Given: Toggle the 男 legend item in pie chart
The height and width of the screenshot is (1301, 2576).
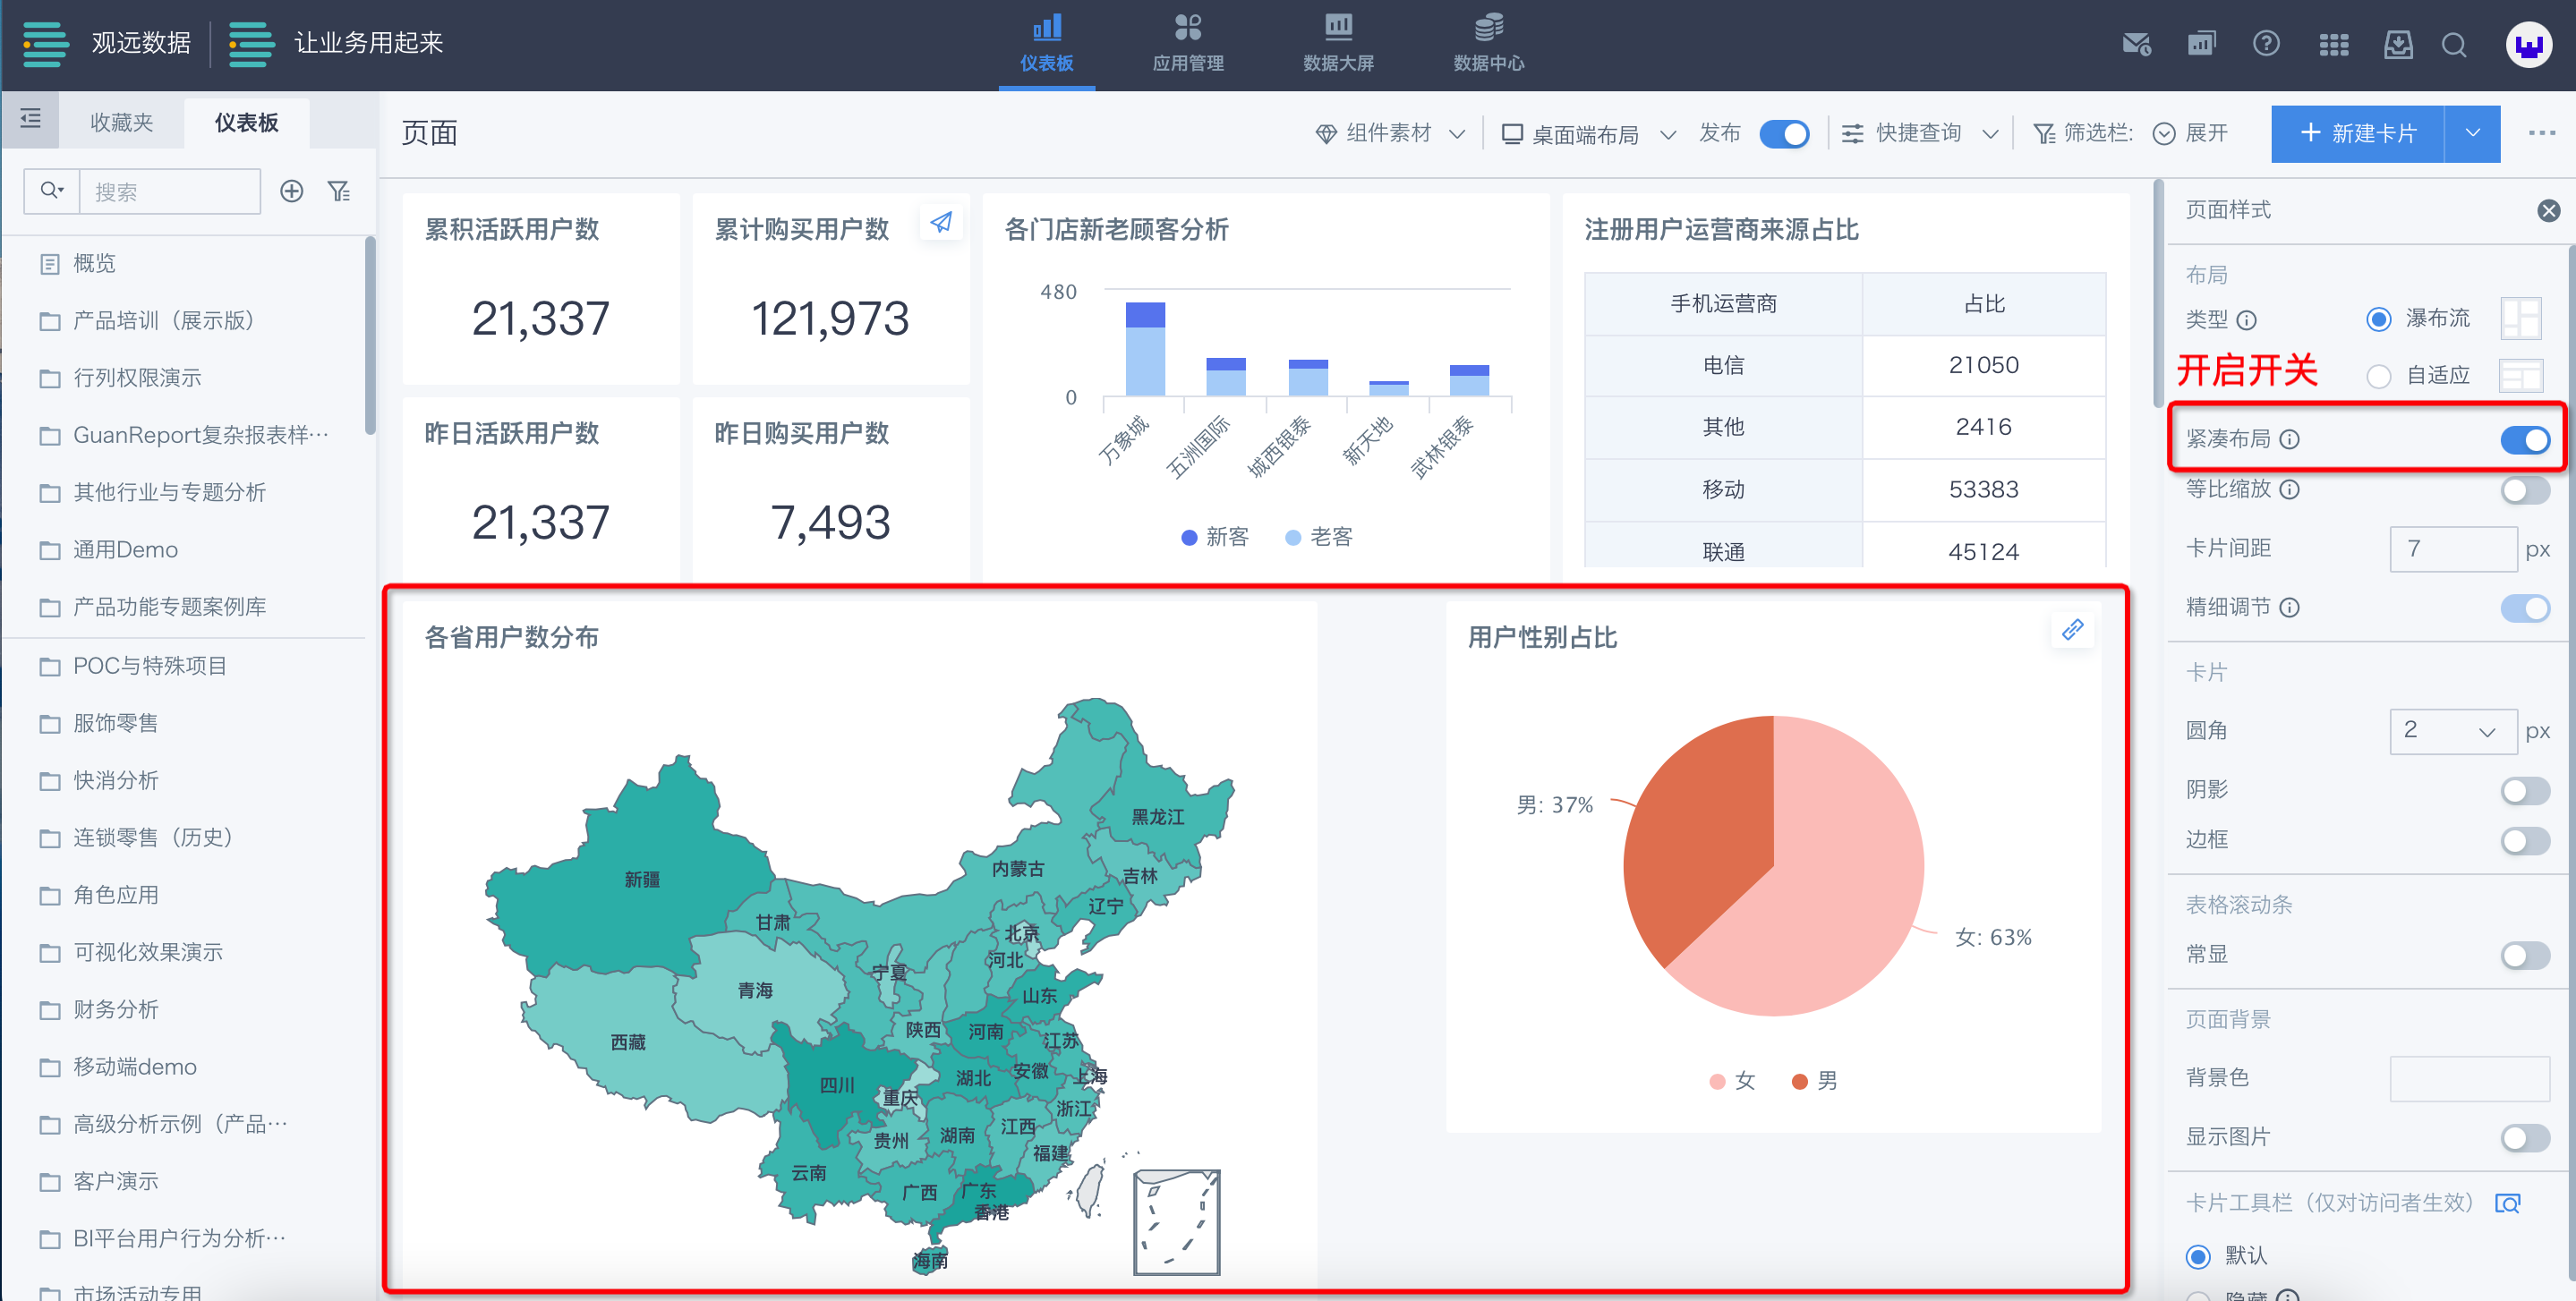Looking at the screenshot, I should [x=1814, y=1081].
